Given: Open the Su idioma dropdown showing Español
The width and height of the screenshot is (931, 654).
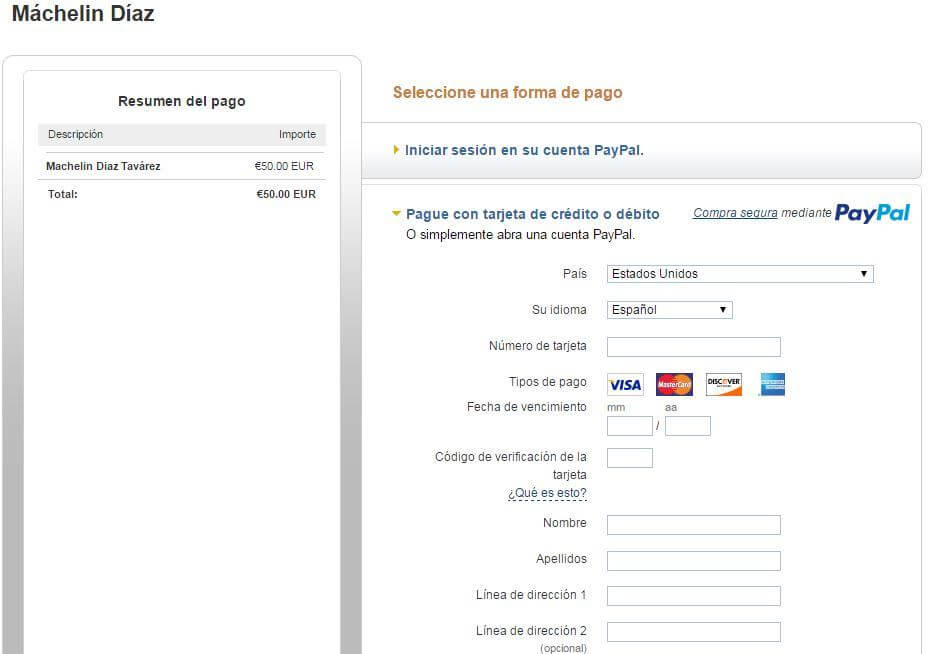Looking at the screenshot, I should 669,310.
